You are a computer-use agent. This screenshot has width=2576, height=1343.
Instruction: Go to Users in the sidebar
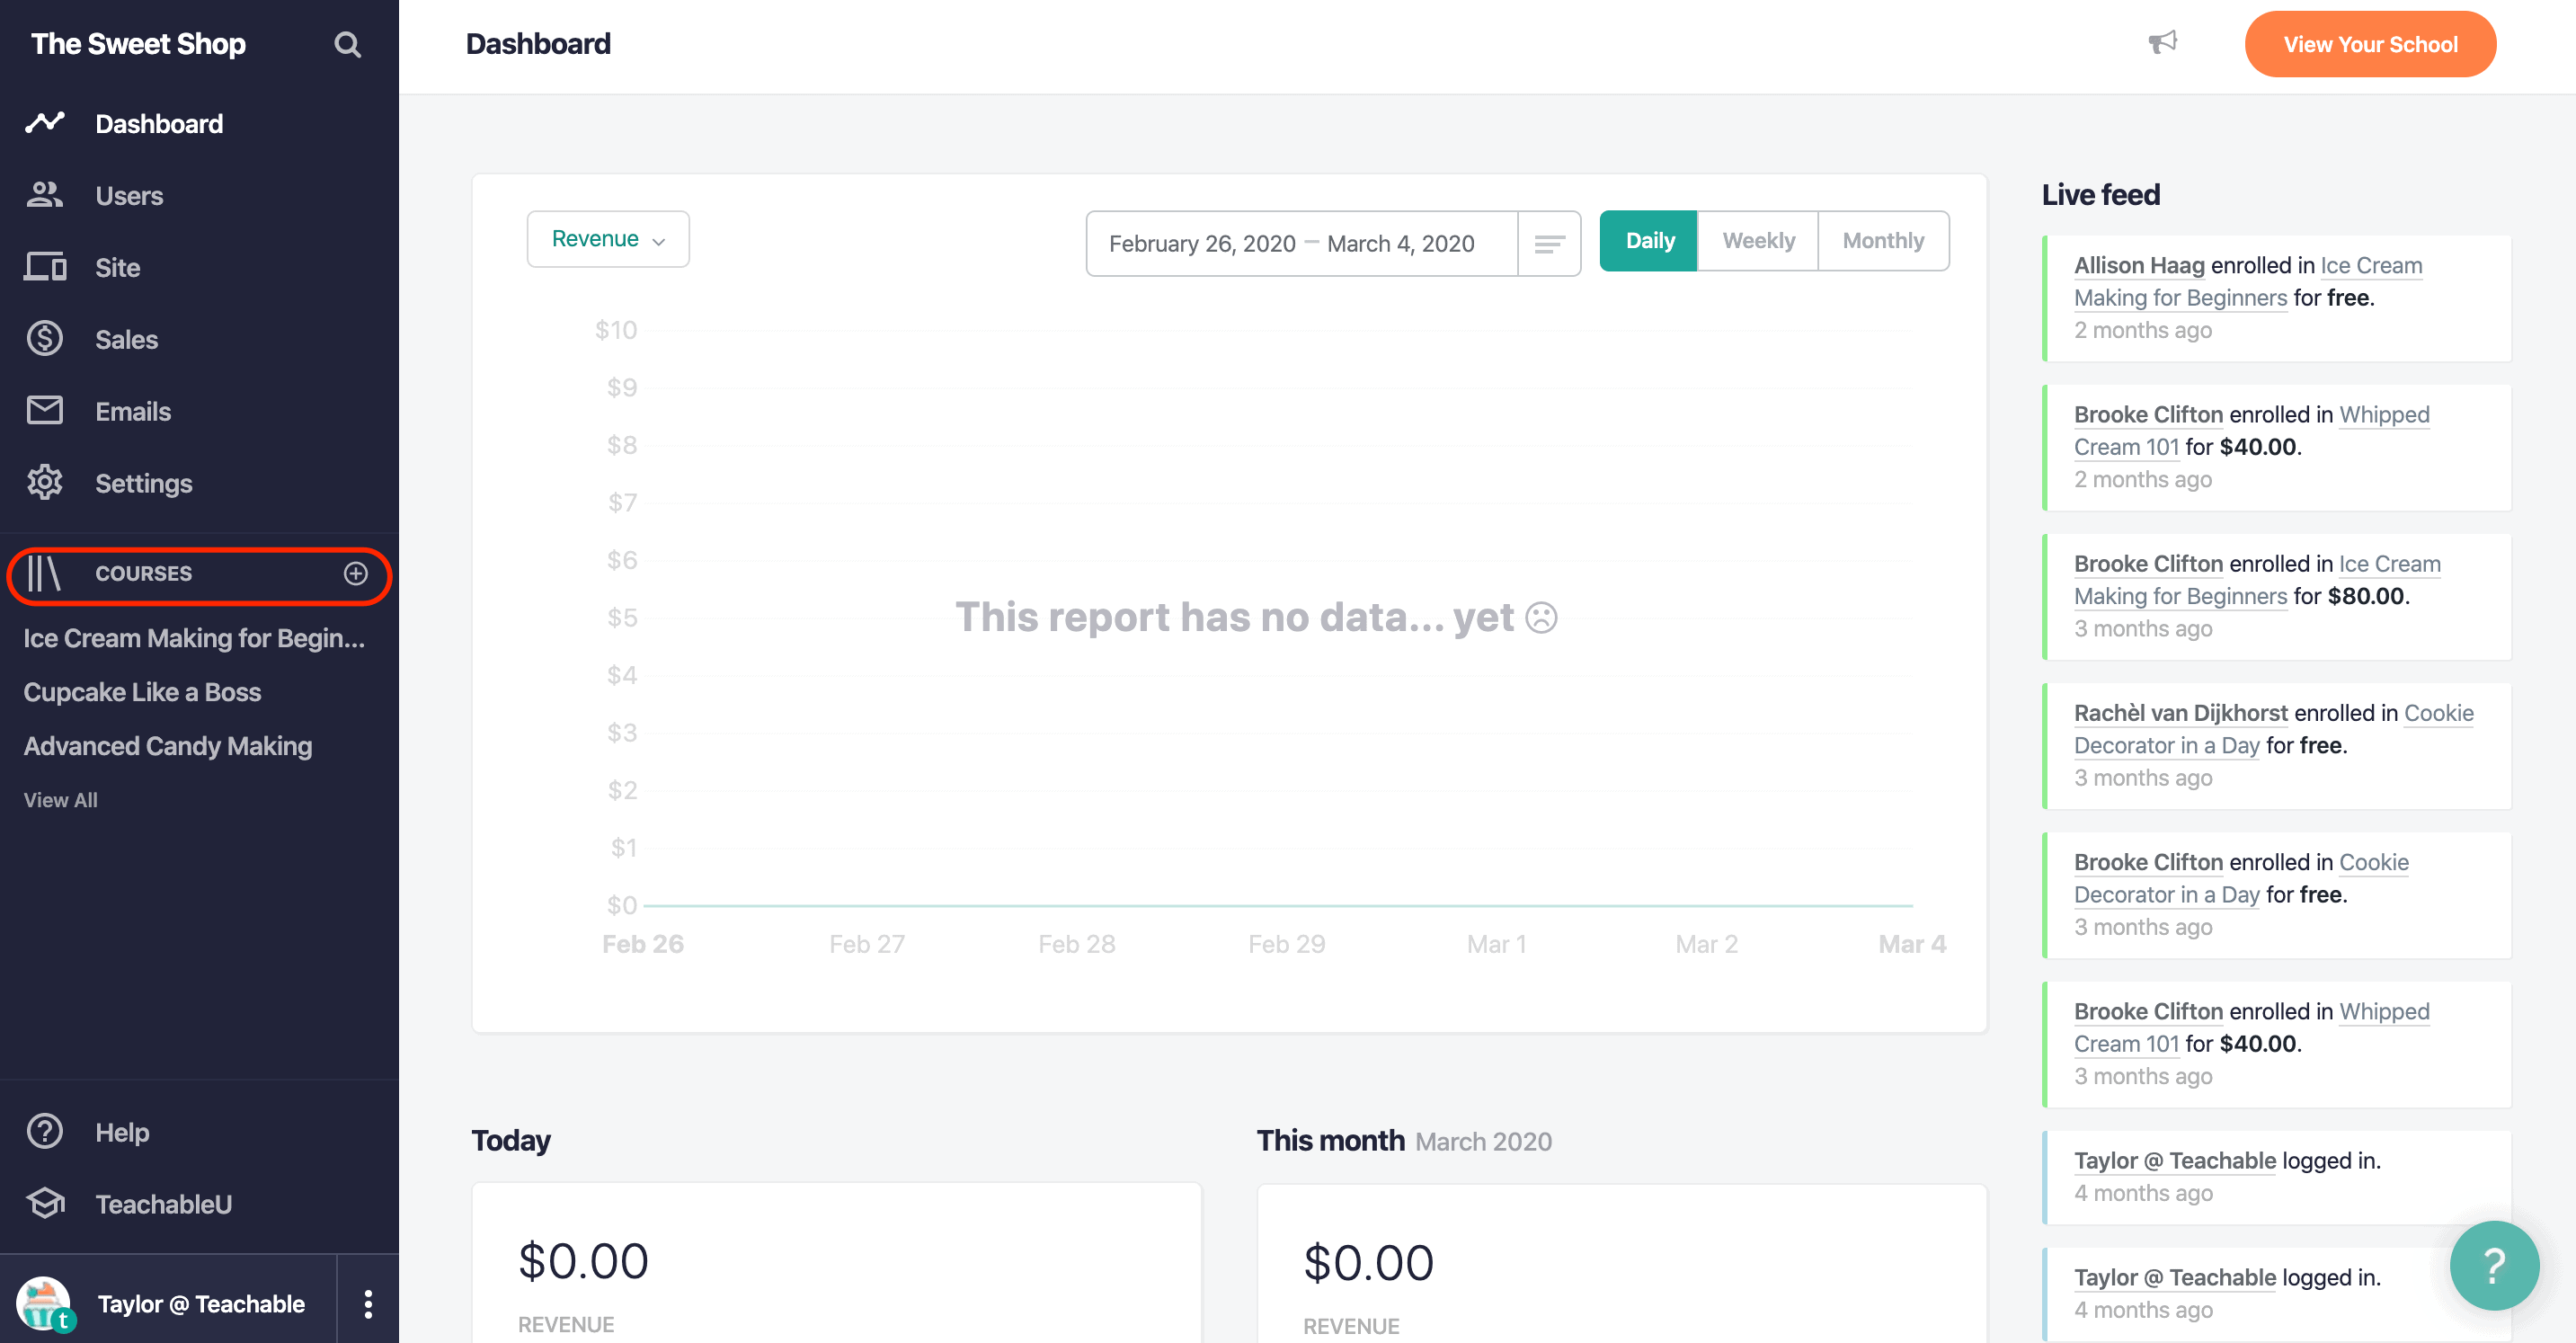click(129, 196)
